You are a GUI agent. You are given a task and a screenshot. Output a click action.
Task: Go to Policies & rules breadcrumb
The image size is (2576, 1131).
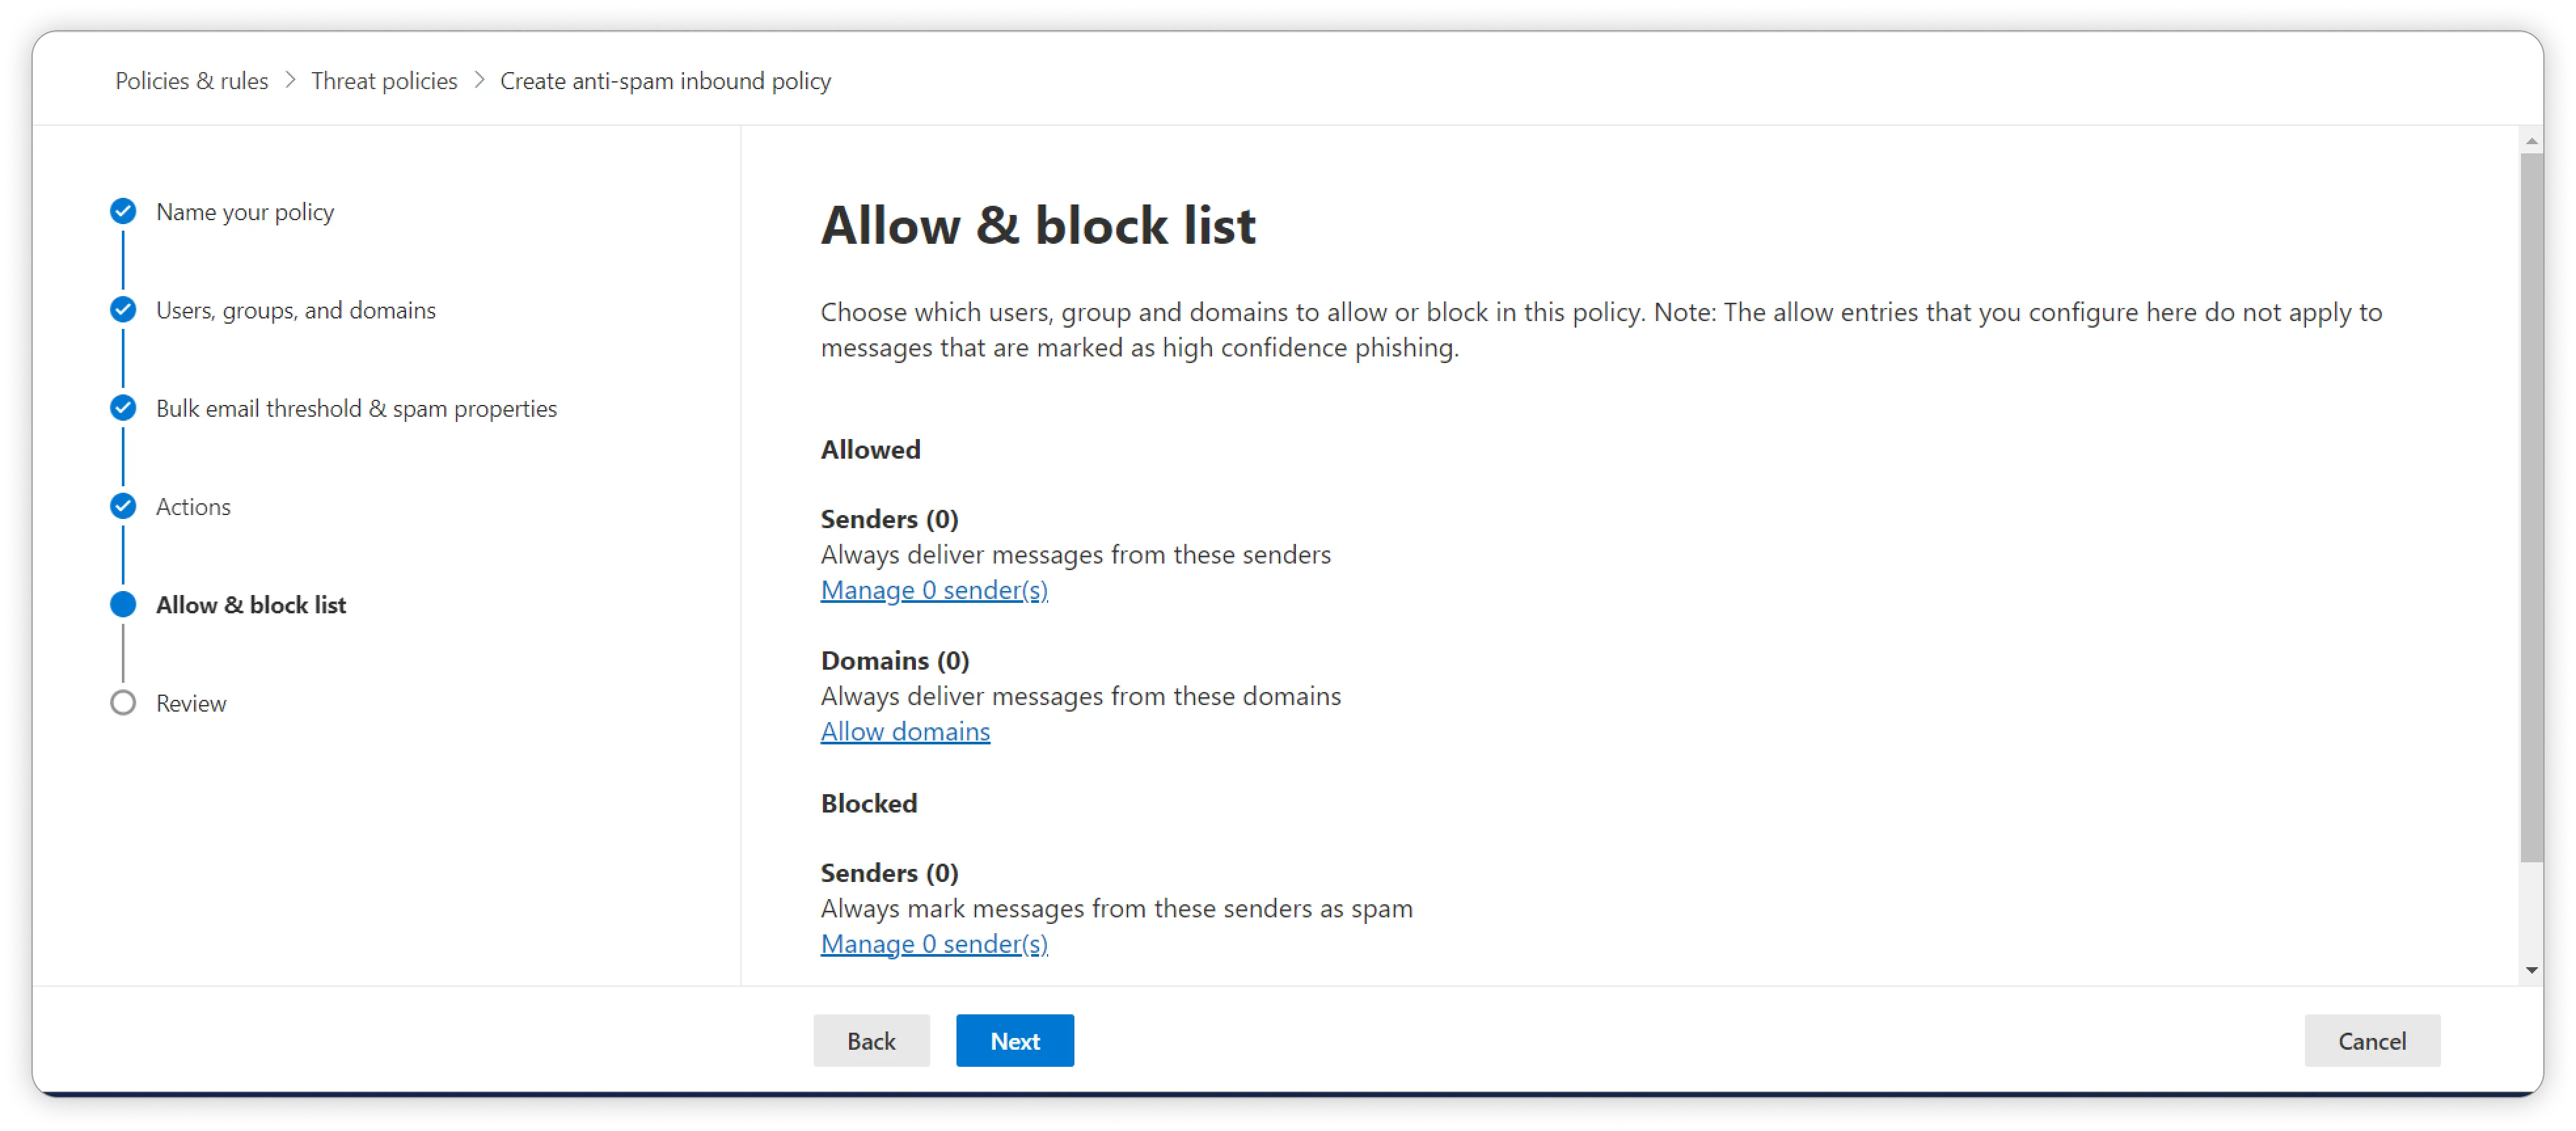(x=191, y=81)
